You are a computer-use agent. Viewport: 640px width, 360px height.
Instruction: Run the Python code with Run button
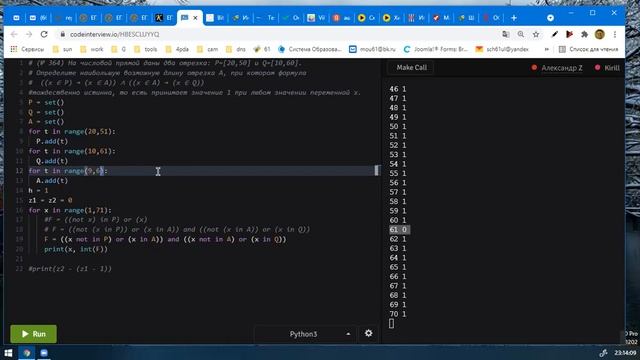coord(33,334)
